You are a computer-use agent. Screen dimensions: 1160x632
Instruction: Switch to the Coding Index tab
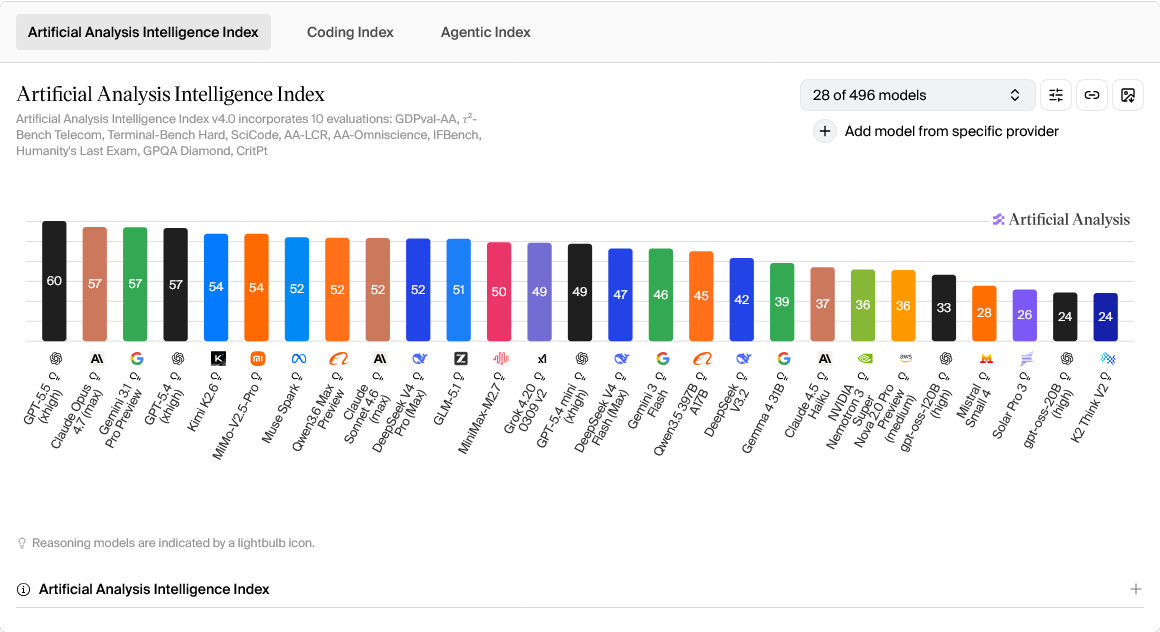click(x=350, y=33)
